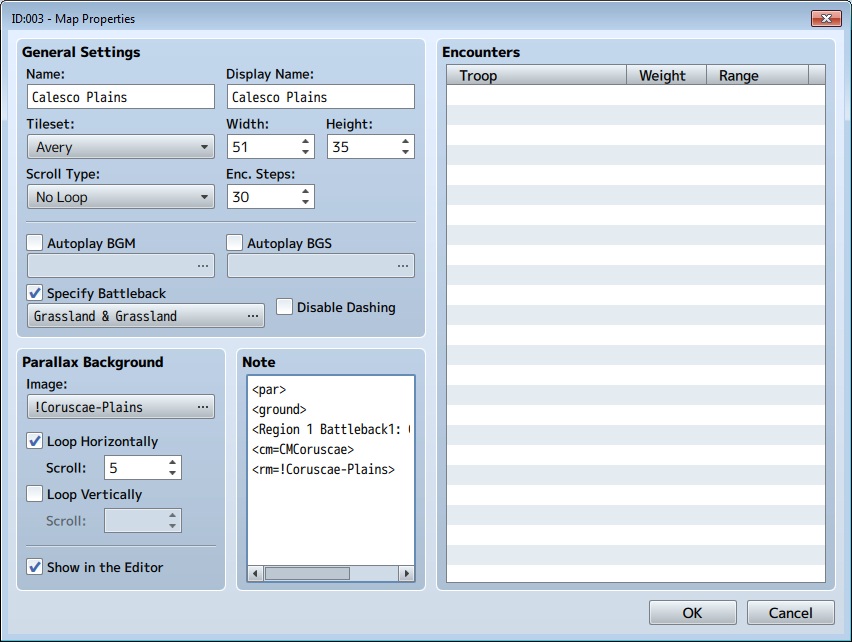Enable the Autoplay BGS checkbox

tap(235, 243)
